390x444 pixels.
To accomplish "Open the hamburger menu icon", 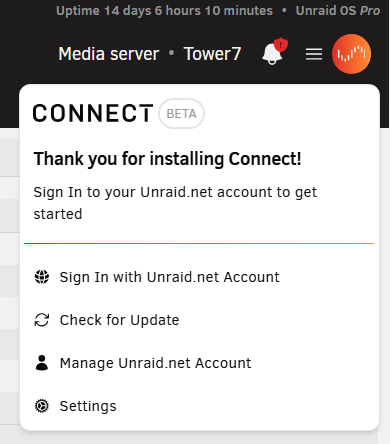I will tap(314, 54).
